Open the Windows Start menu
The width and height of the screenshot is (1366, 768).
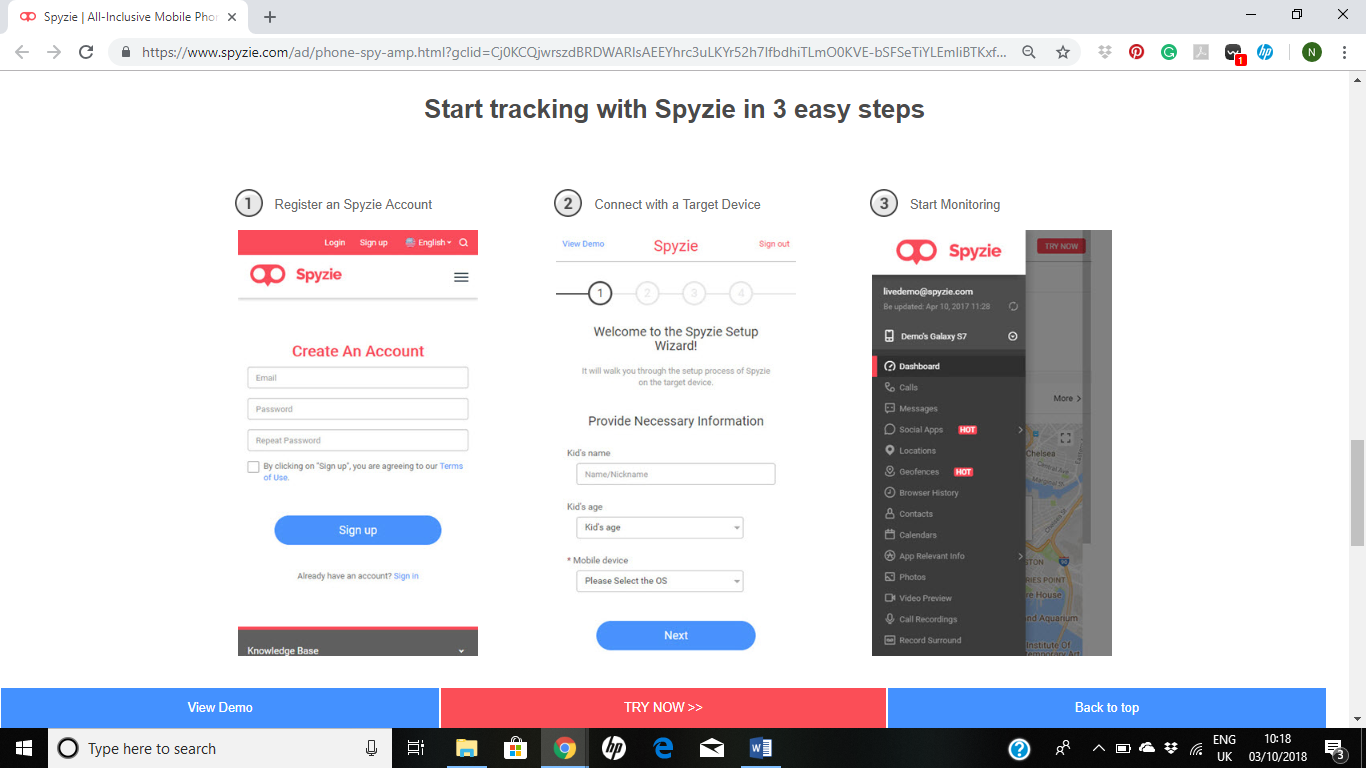[x=24, y=748]
